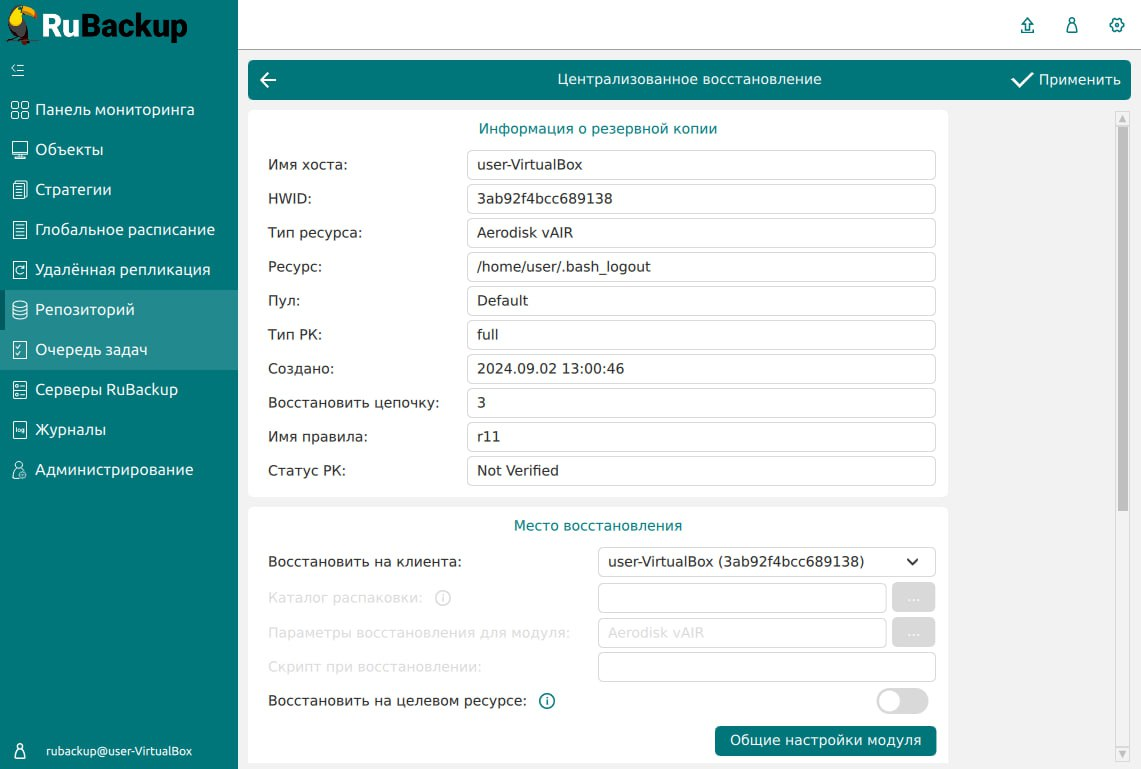This screenshot has height=769, width=1141.
Task: Go to Глобальное расписание section
Action: (x=124, y=230)
